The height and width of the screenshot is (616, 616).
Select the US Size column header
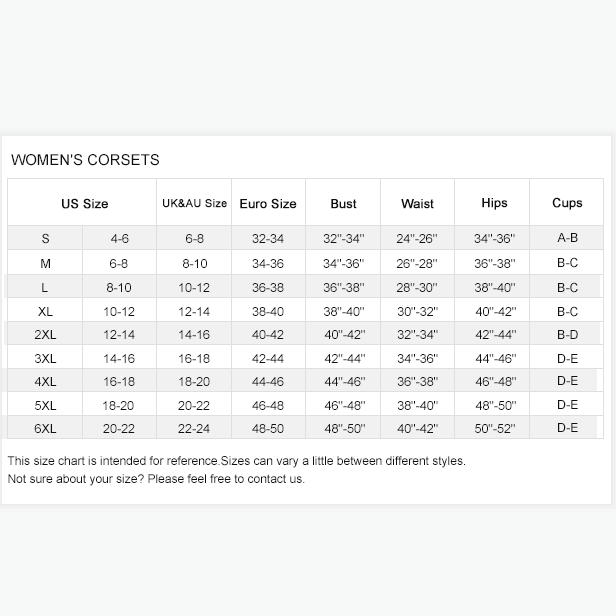coord(84,204)
